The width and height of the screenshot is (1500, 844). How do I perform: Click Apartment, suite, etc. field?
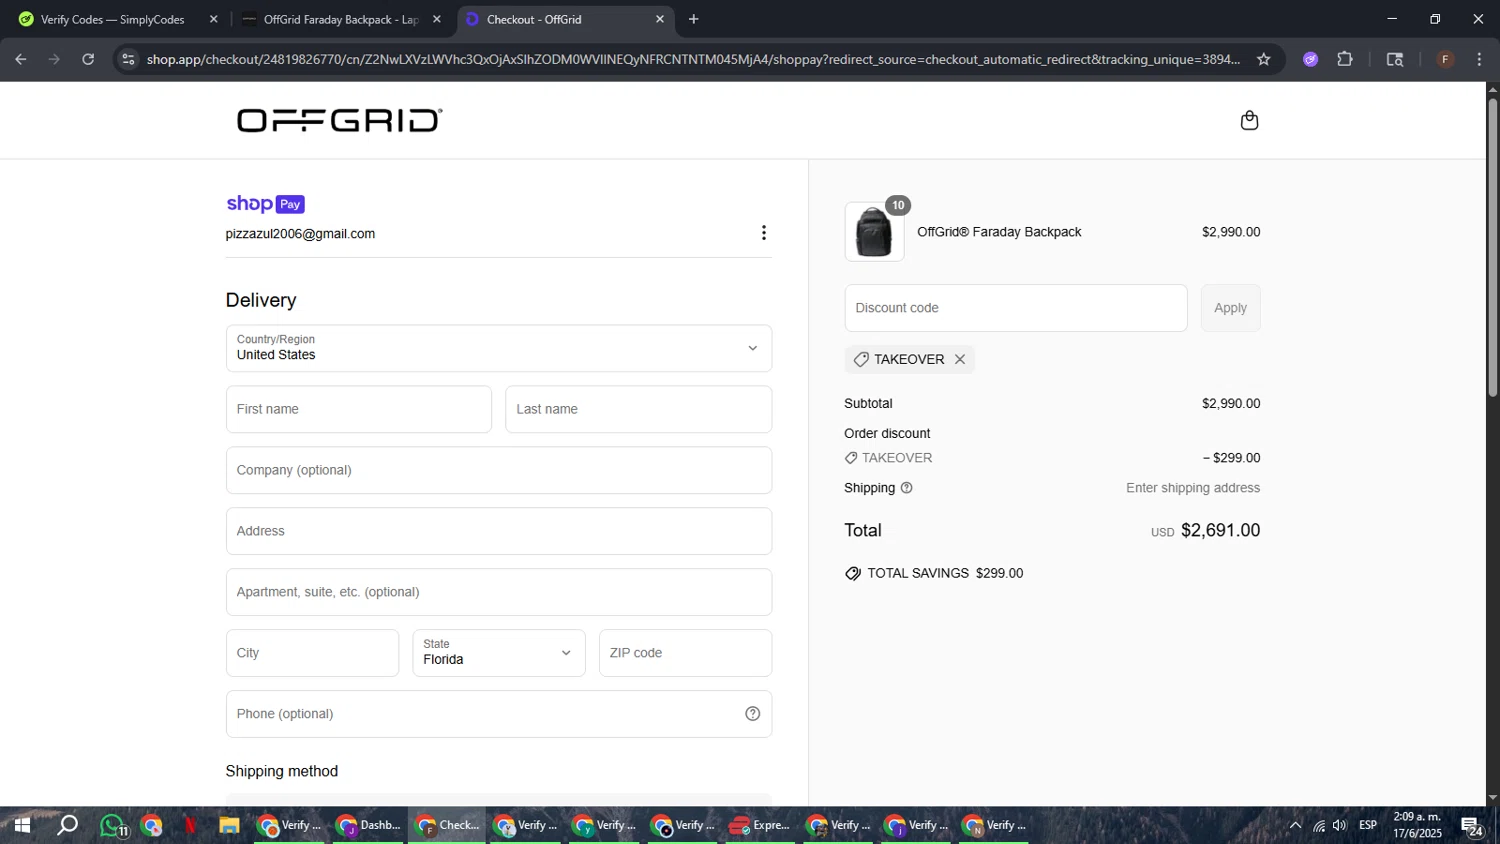[x=499, y=592]
